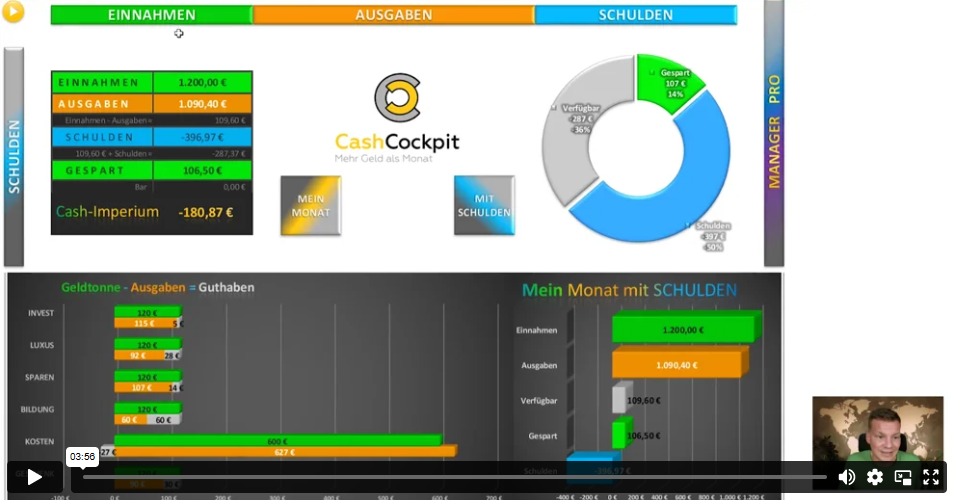
Task: Click the INVEST category label
Action: tap(41, 313)
